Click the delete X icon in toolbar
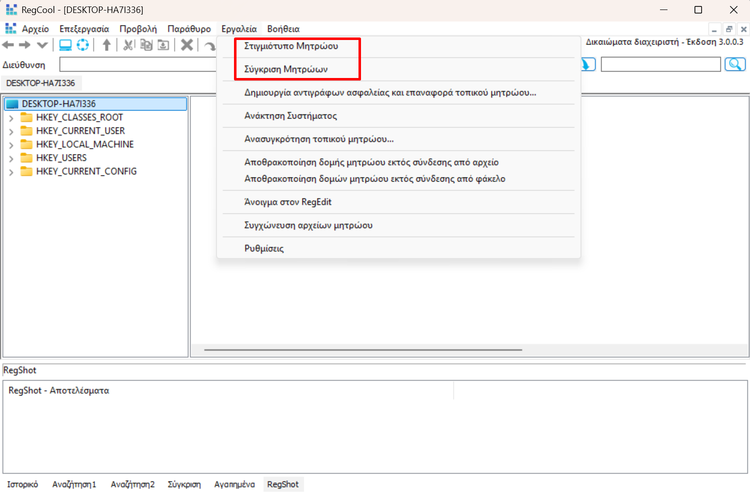The height and width of the screenshot is (500, 750). (187, 45)
